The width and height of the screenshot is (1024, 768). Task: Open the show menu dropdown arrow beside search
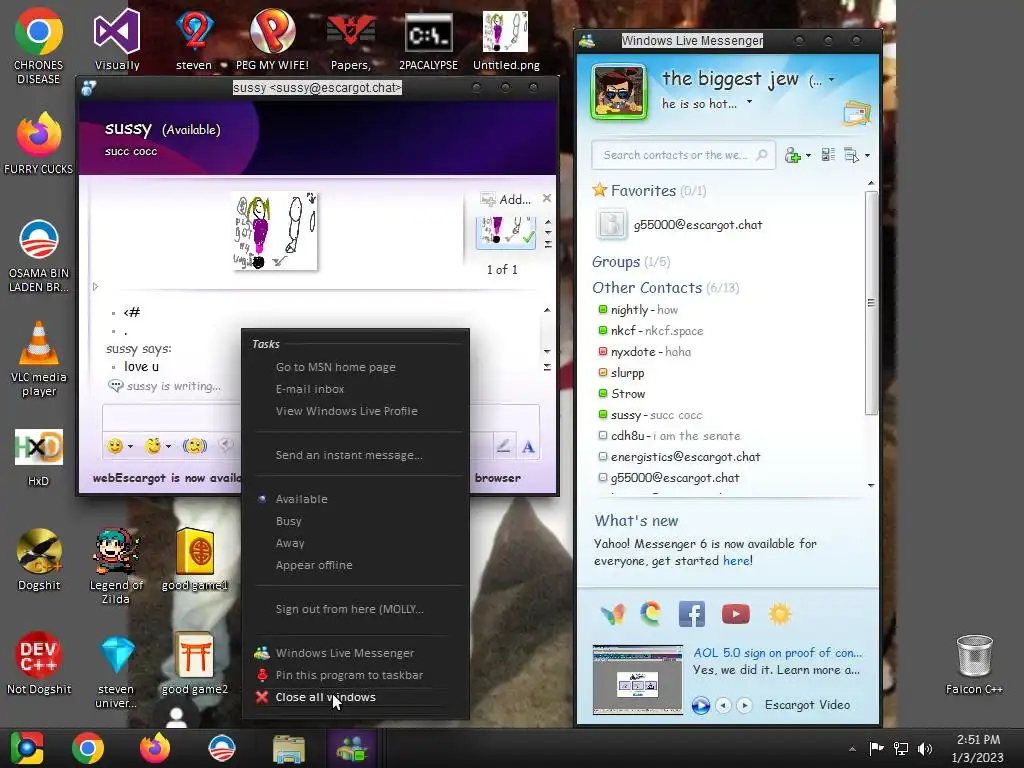coord(867,155)
